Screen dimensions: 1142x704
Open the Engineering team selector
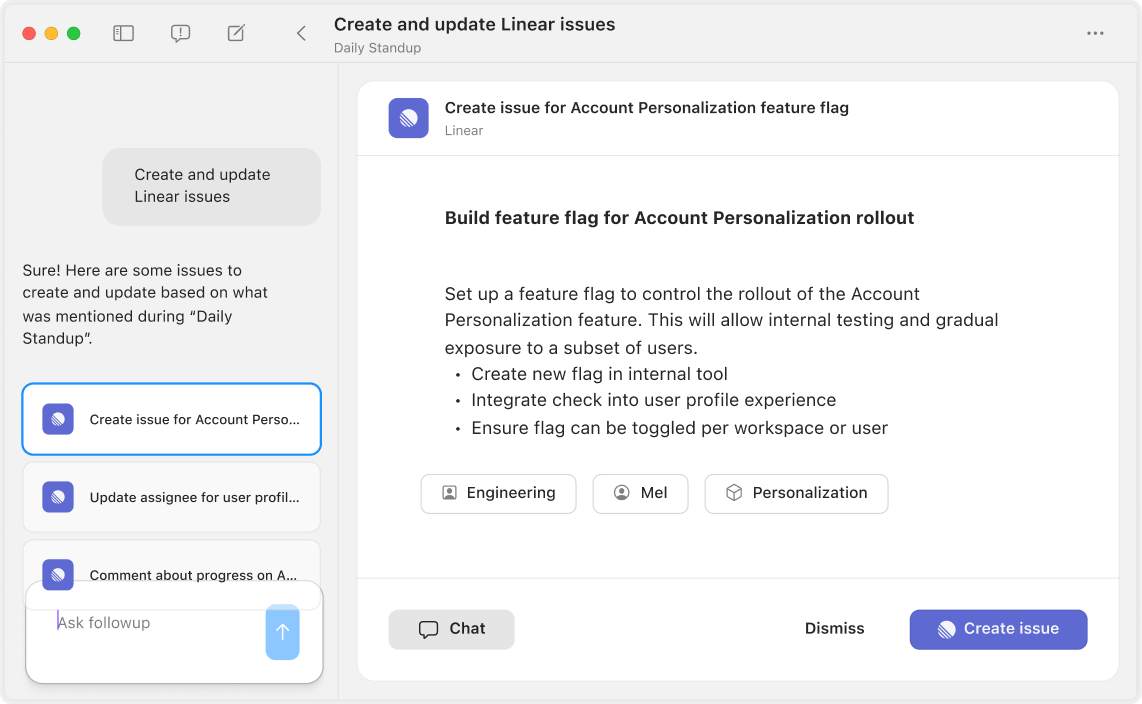[x=498, y=493]
